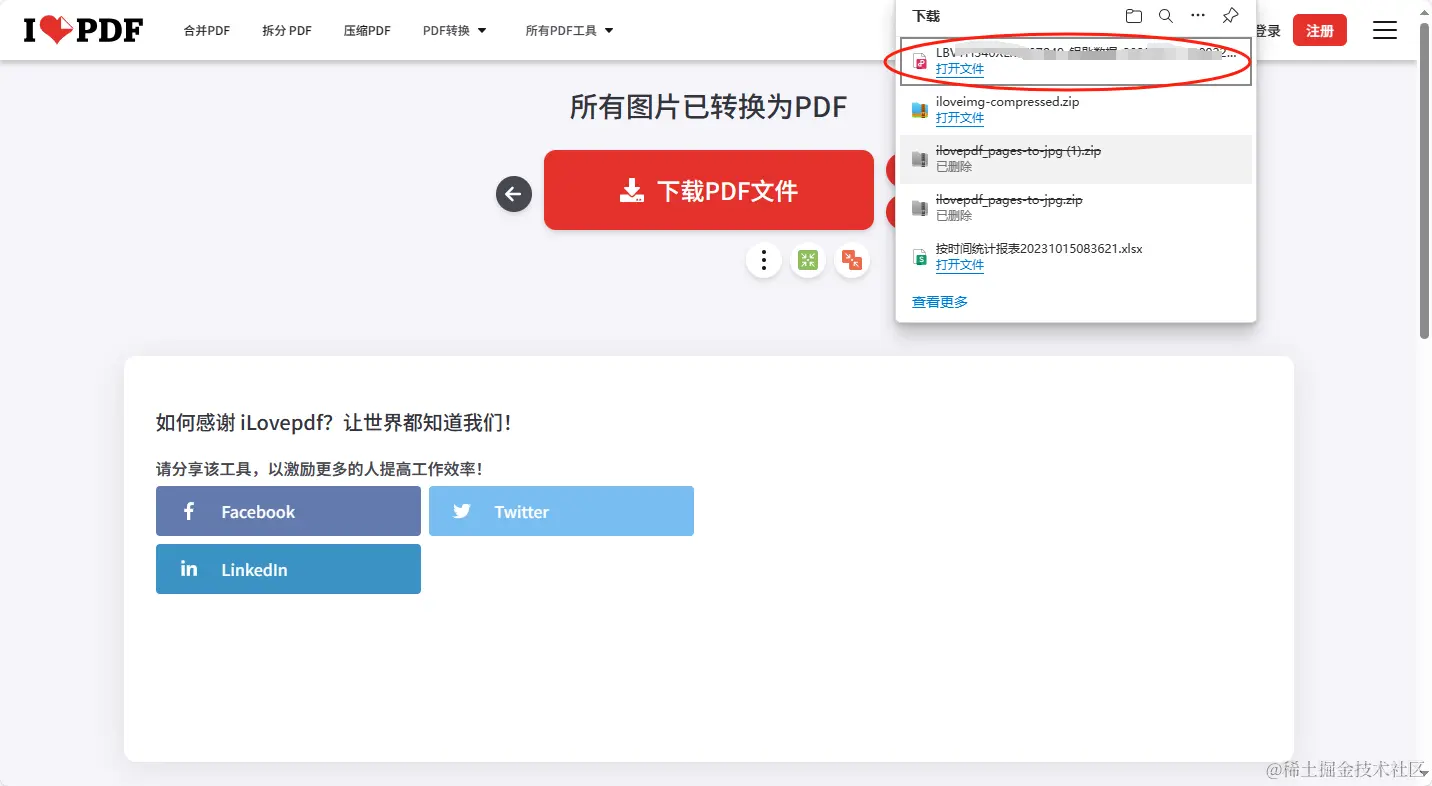This screenshot has width=1432, height=786.
Task: Select ilovepdf_pages-to-jpg.zip entry
Action: [1076, 208]
